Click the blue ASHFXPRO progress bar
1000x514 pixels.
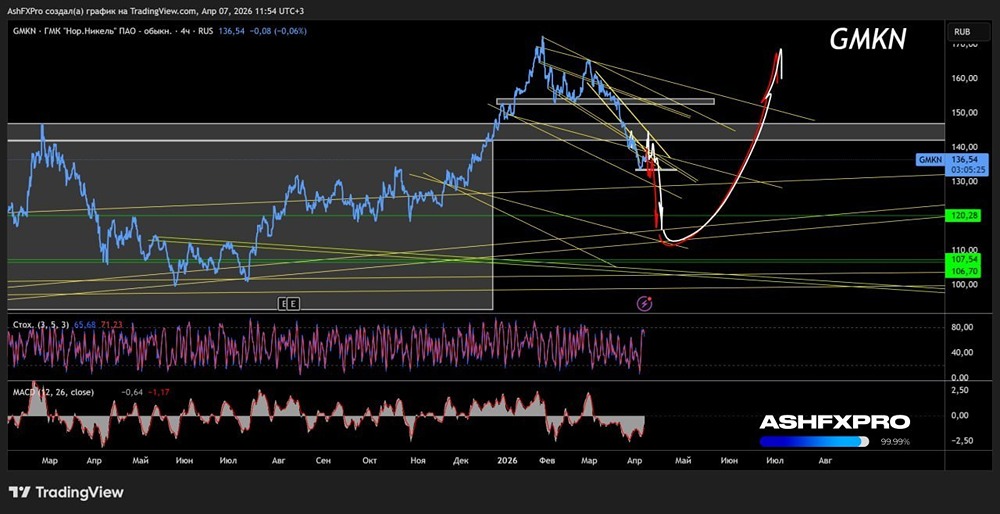(814, 441)
